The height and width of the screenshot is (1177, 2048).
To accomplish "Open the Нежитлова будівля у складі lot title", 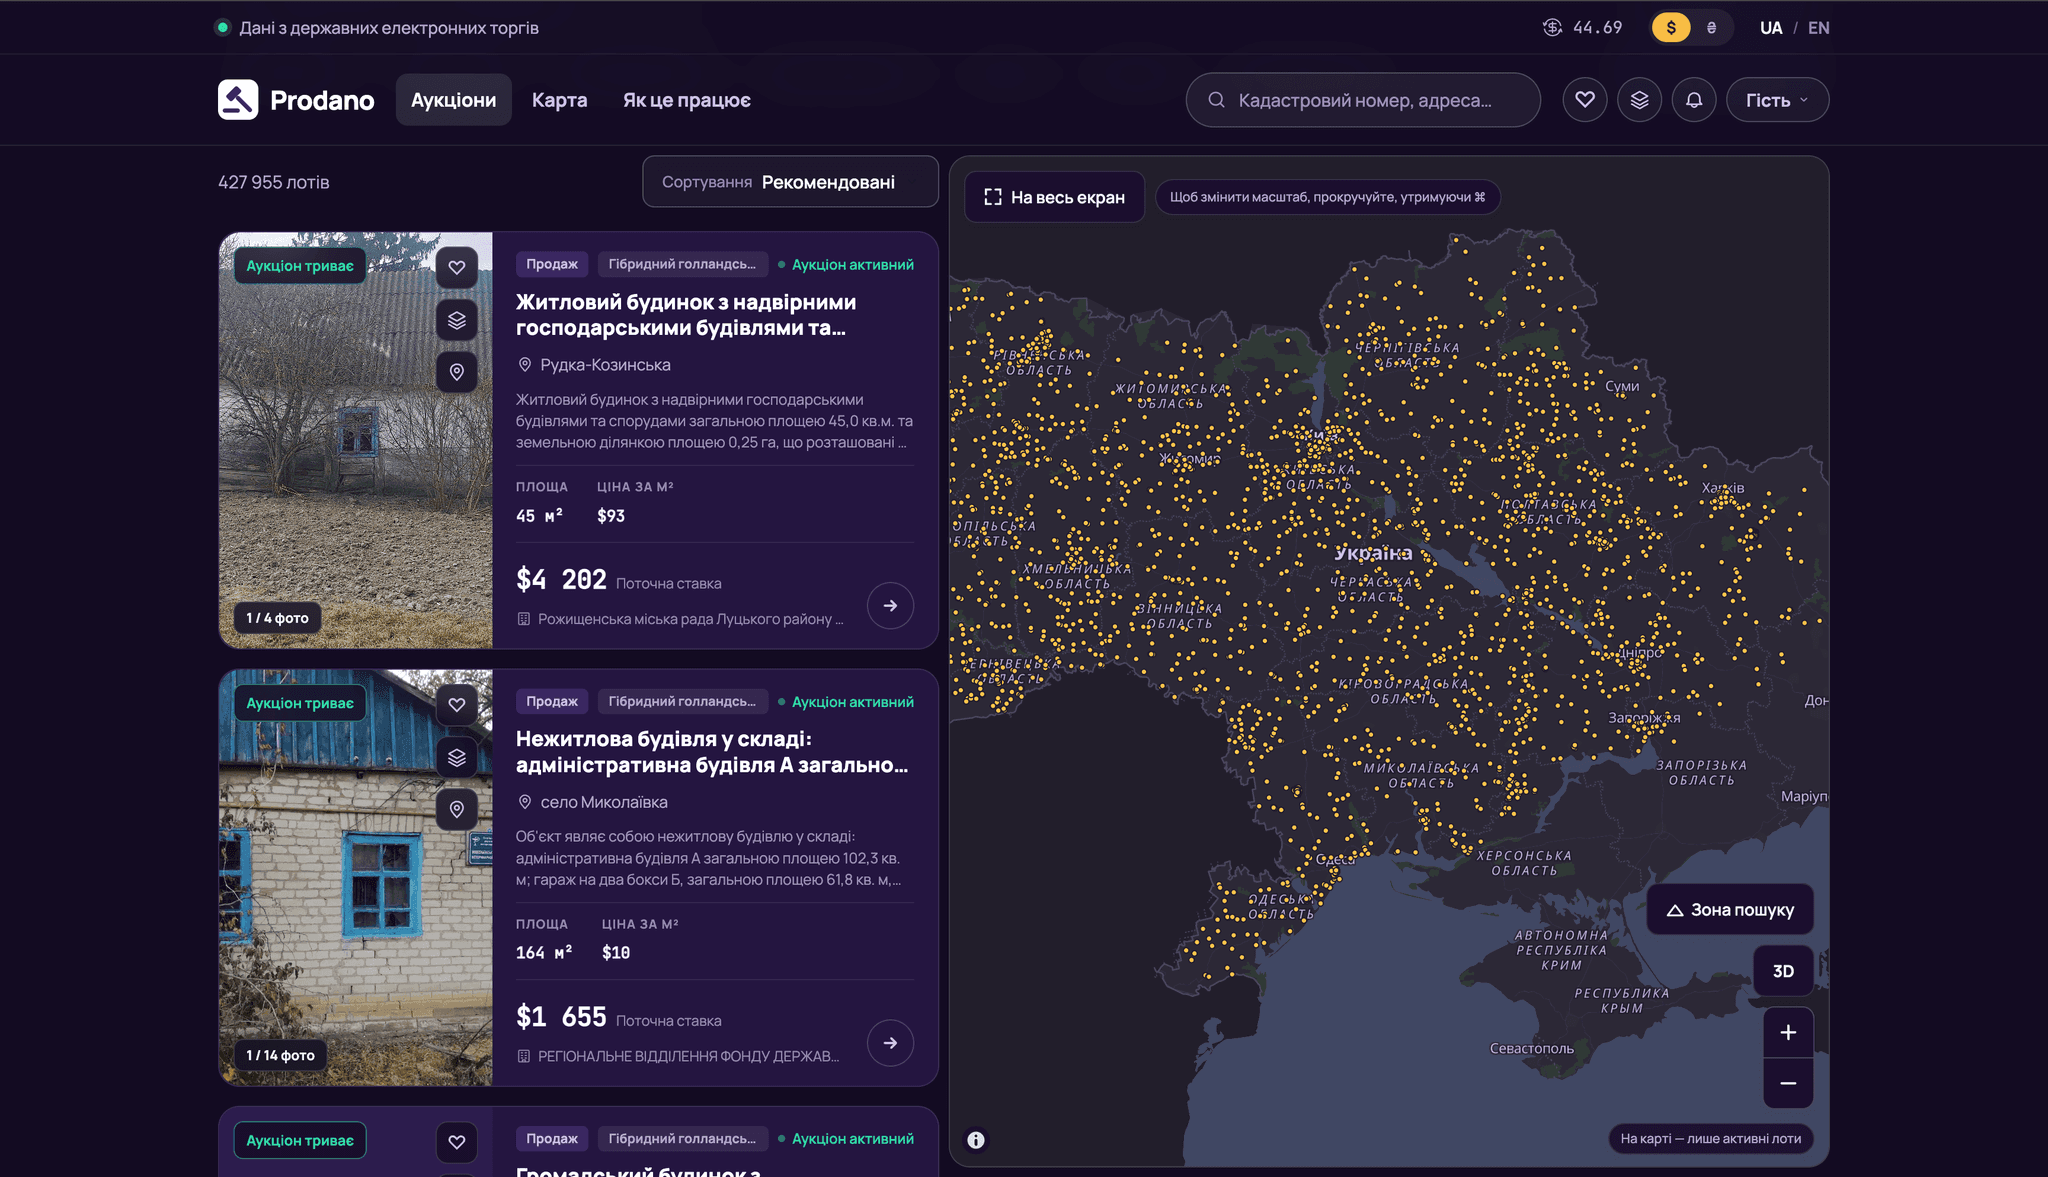I will [712, 752].
